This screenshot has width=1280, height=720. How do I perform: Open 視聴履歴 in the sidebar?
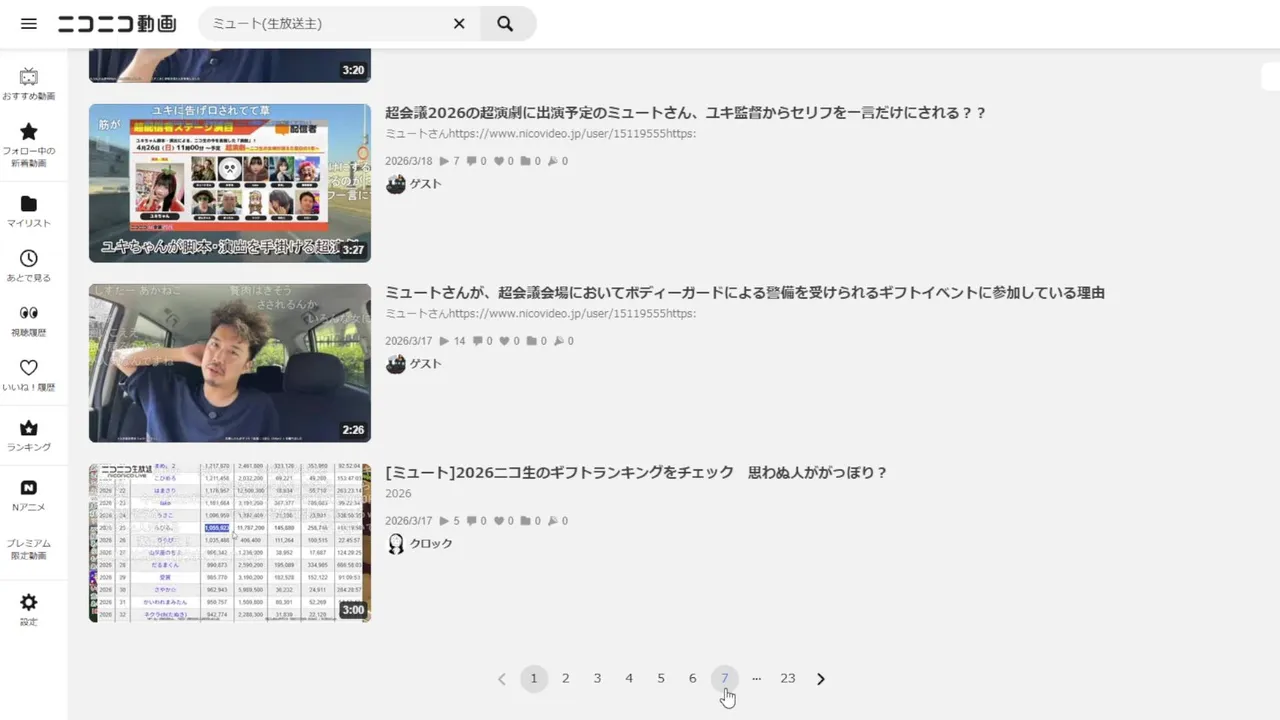pos(29,321)
